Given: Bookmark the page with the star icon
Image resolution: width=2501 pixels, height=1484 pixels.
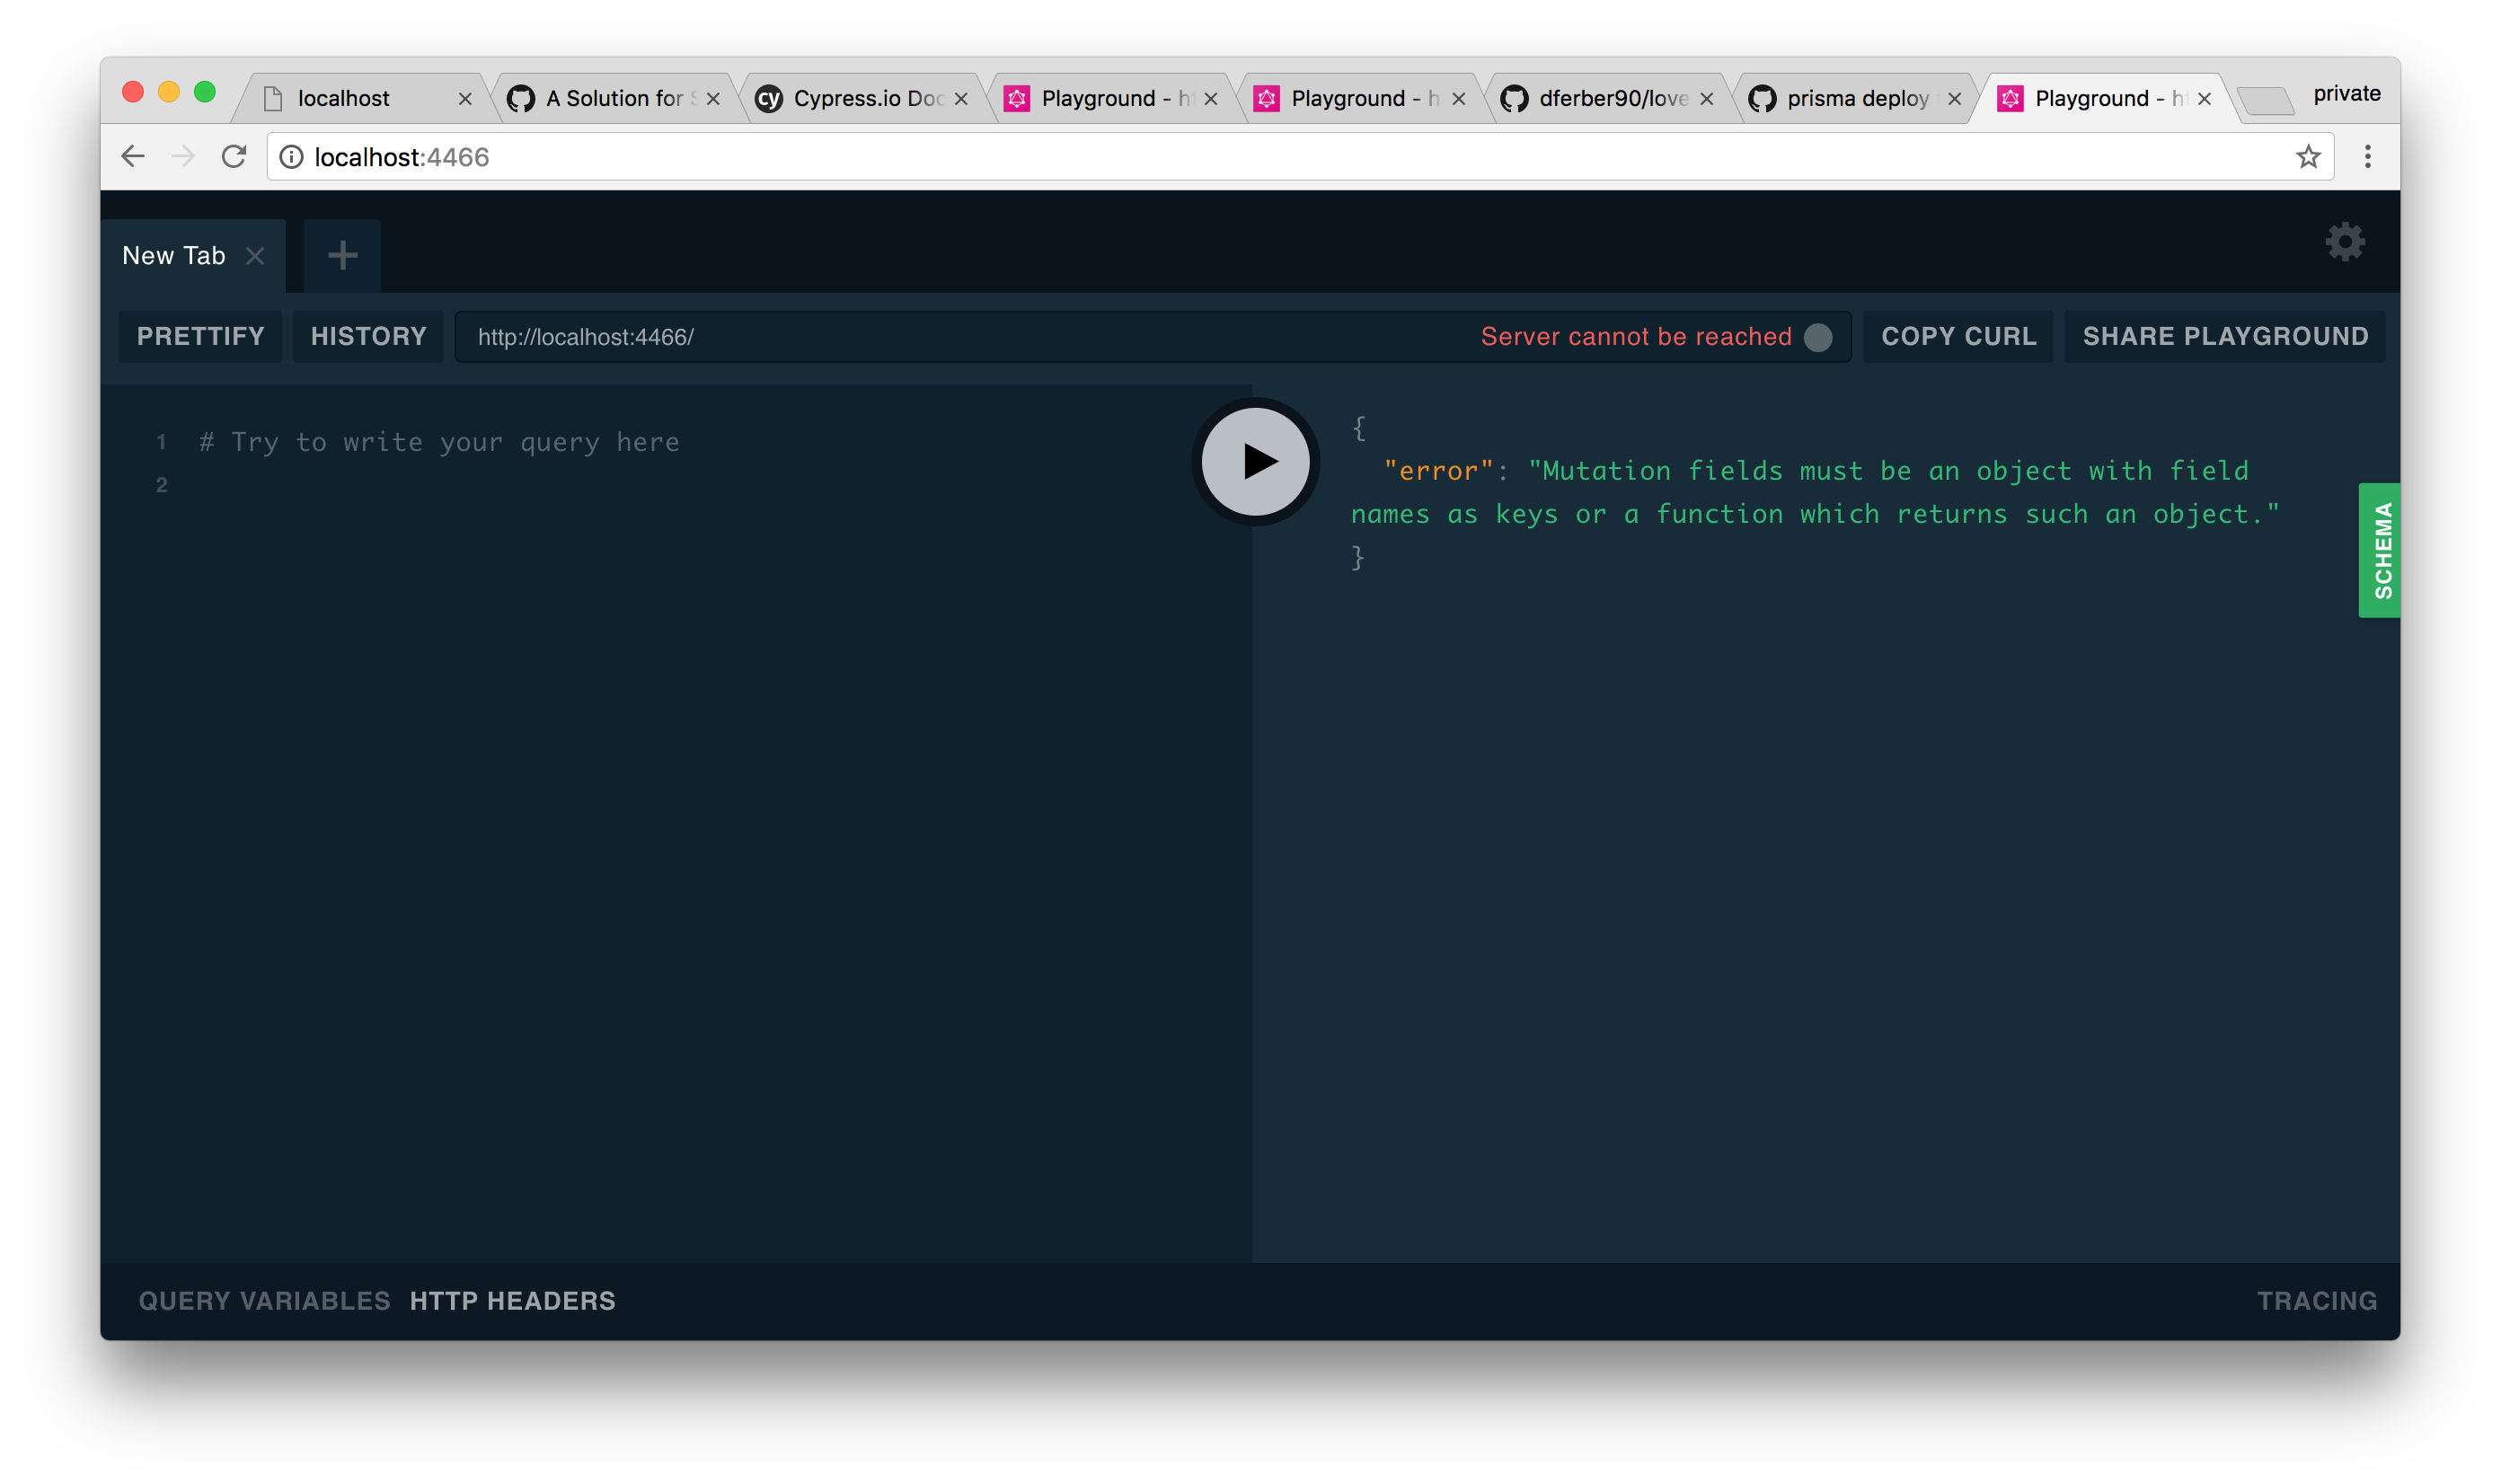Looking at the screenshot, I should pyautogui.click(x=2307, y=157).
